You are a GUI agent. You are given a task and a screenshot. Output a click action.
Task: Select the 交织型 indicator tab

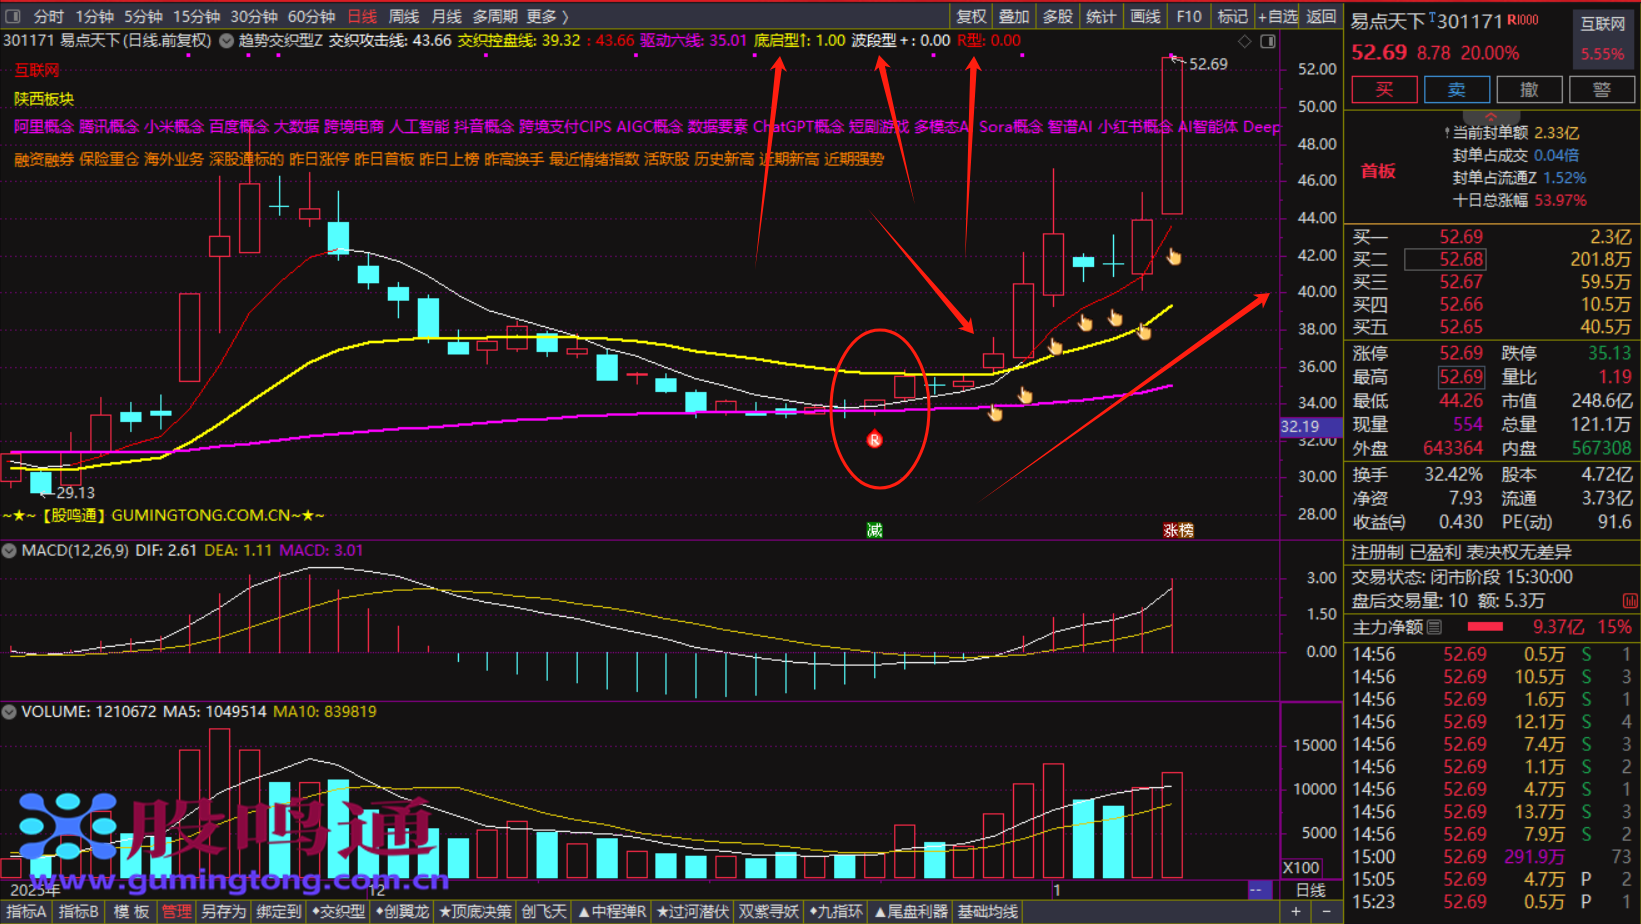[x=338, y=911]
